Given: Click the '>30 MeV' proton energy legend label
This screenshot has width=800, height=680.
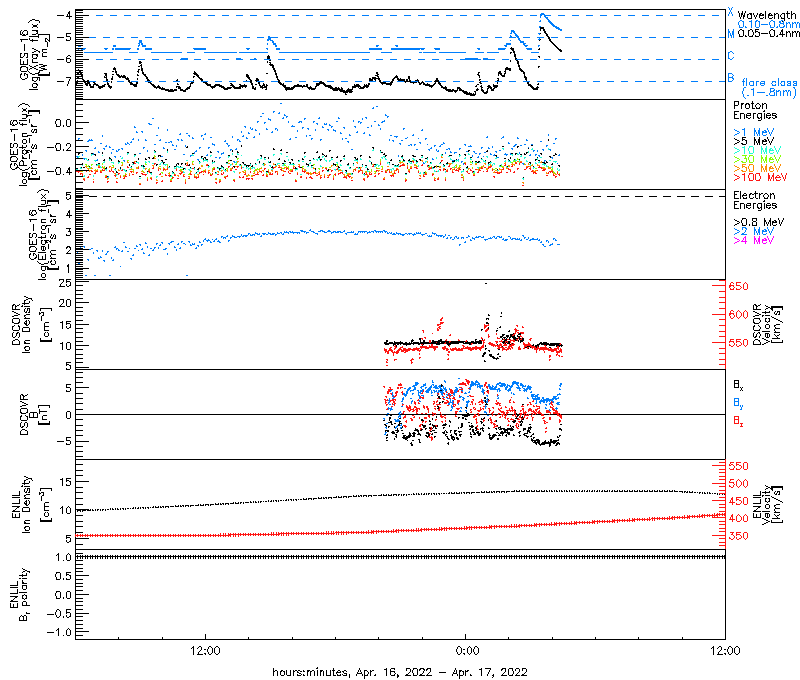Looking at the screenshot, I should (757, 159).
